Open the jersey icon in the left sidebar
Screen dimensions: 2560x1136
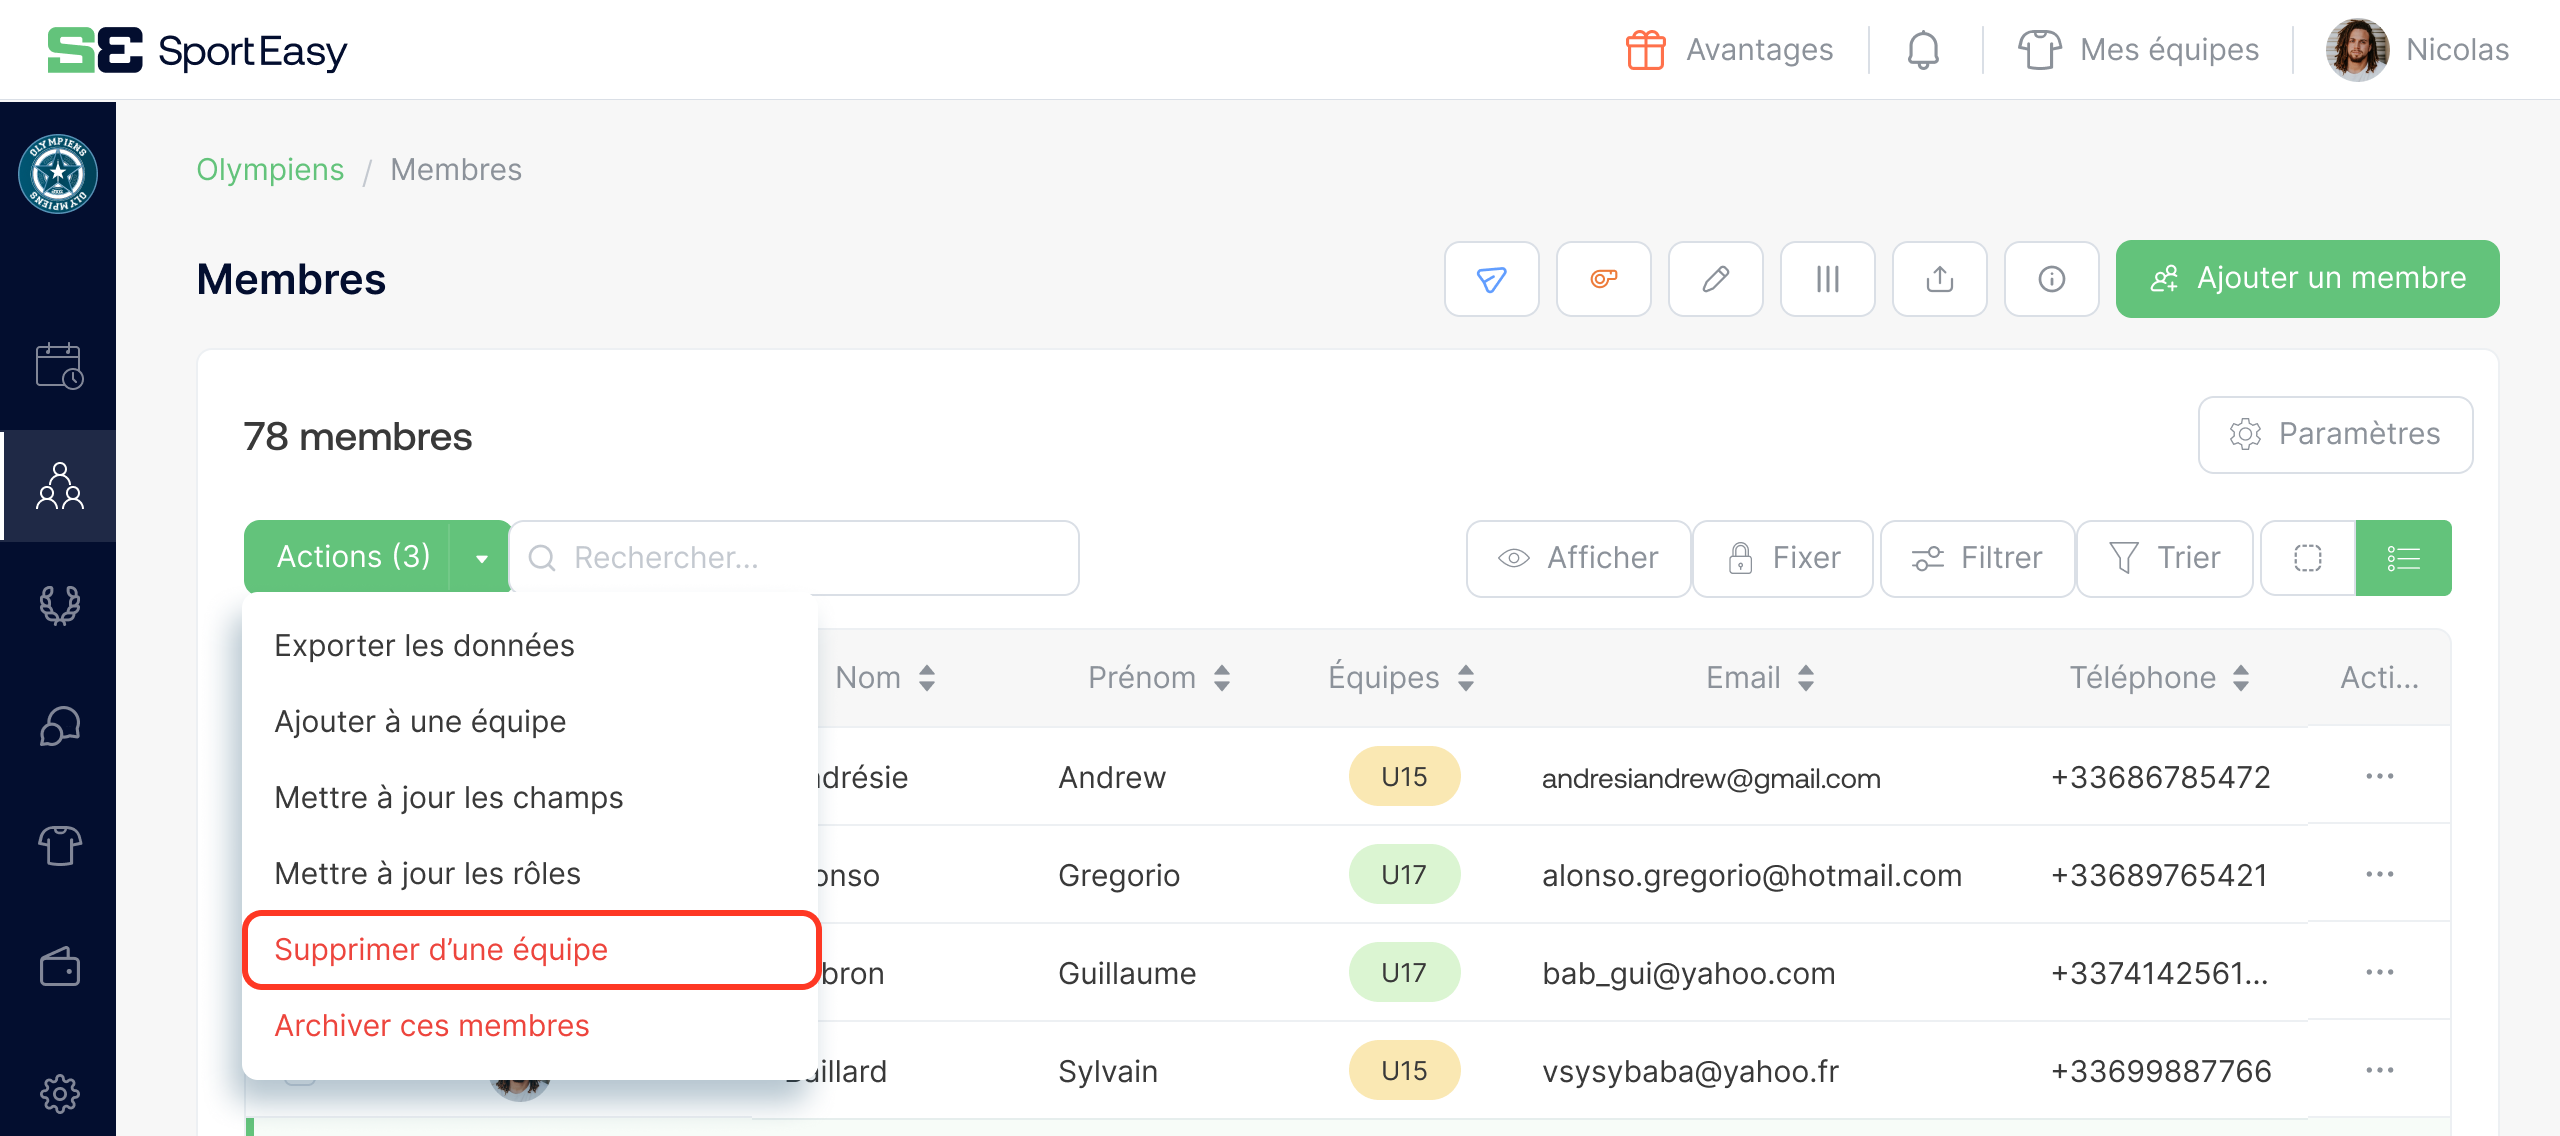[59, 846]
